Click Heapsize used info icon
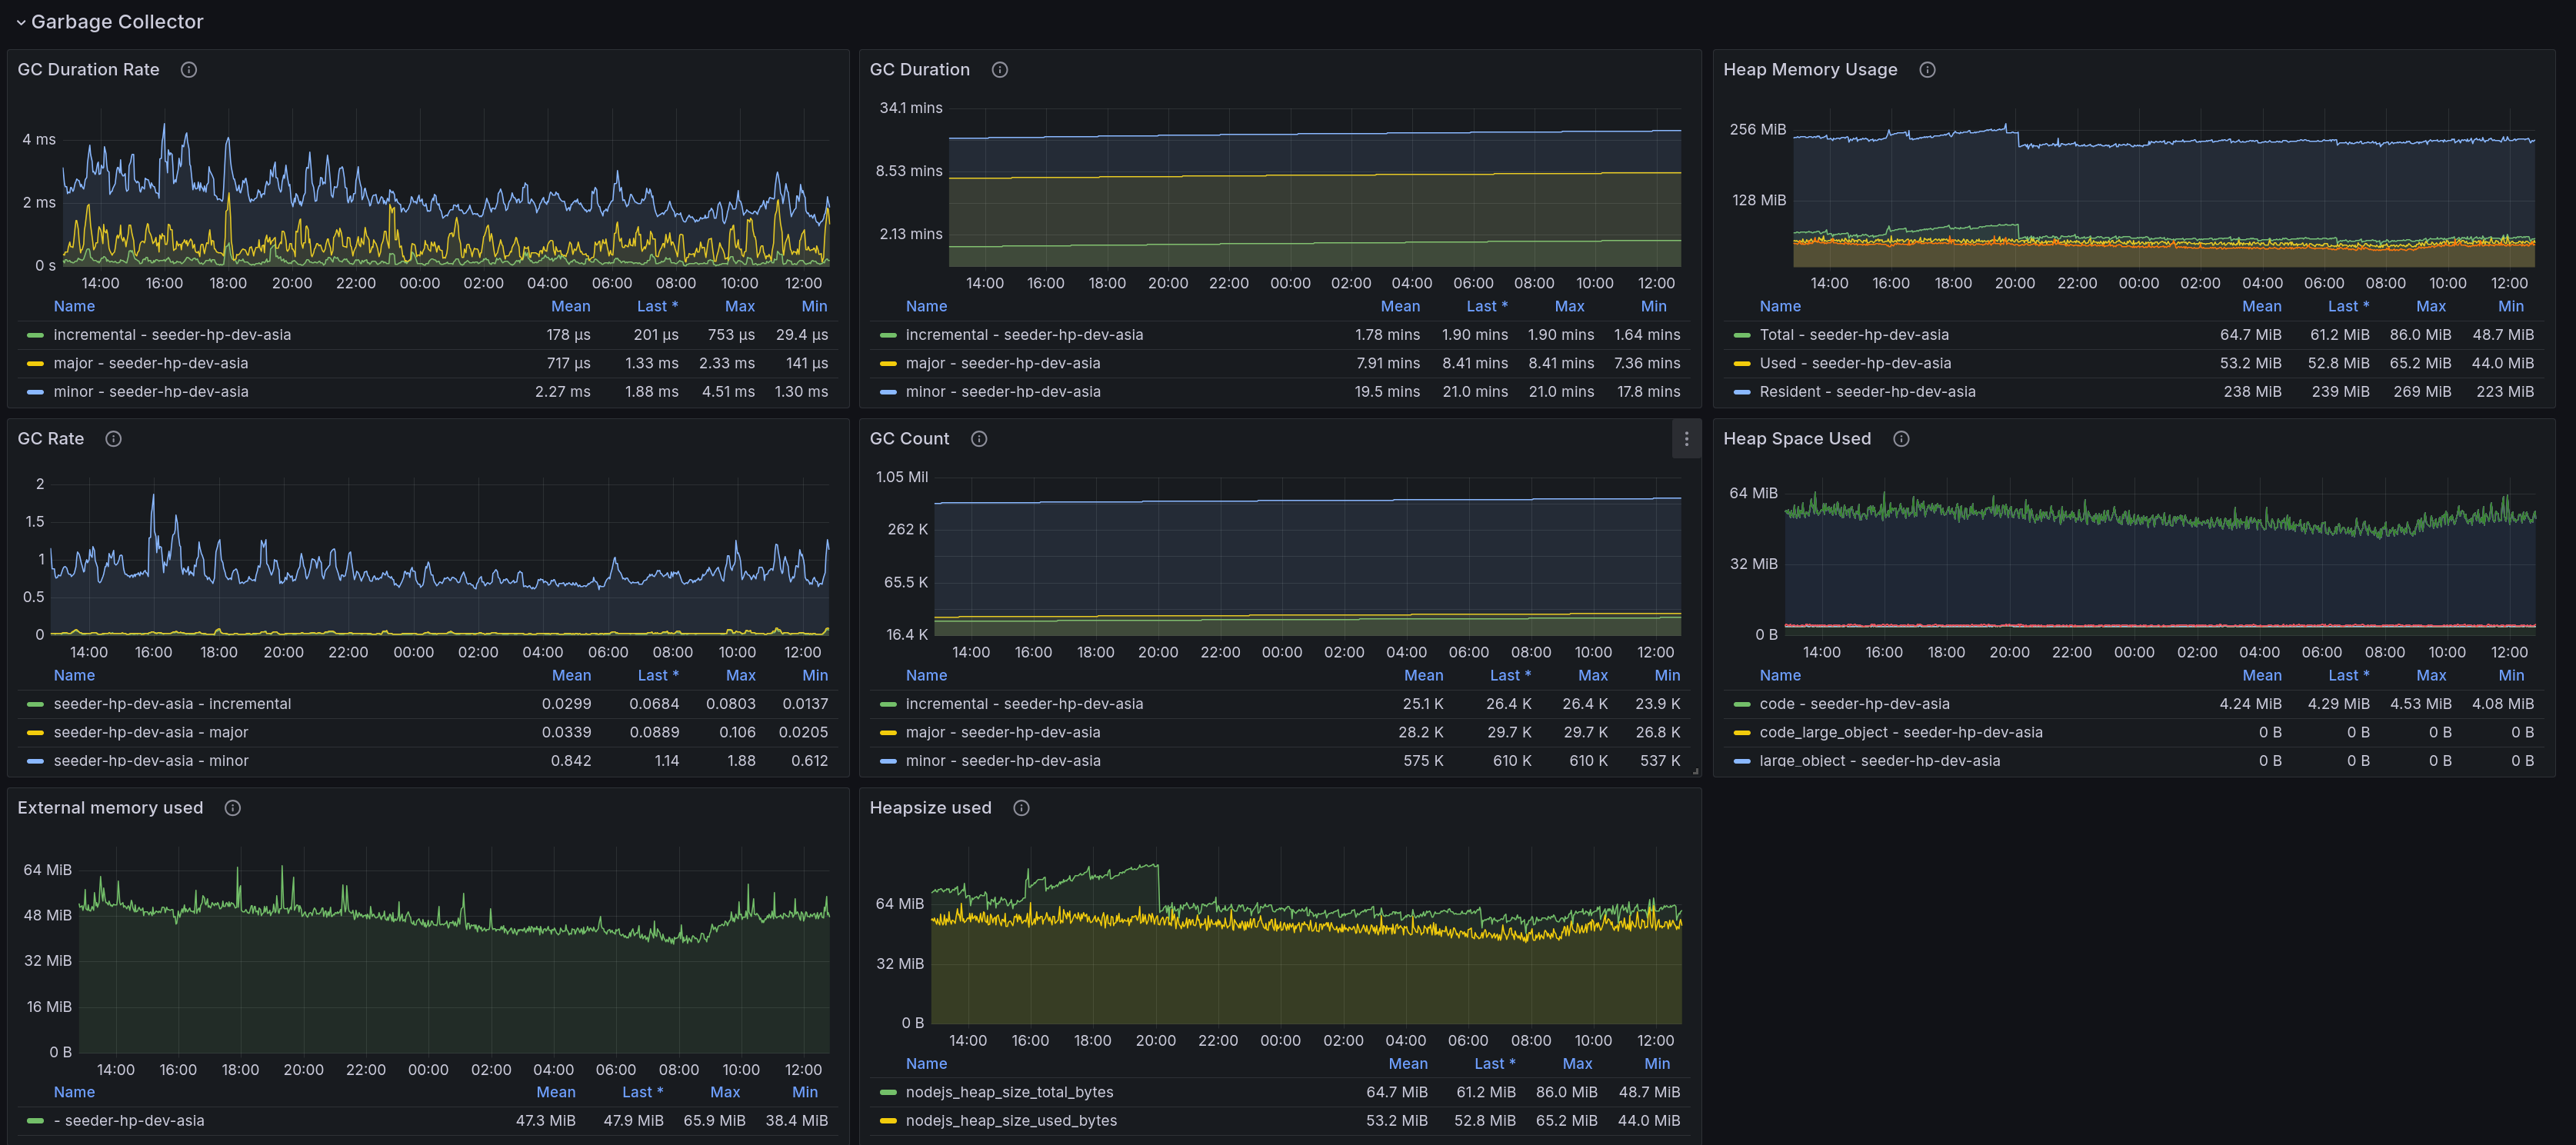 pos(1021,807)
